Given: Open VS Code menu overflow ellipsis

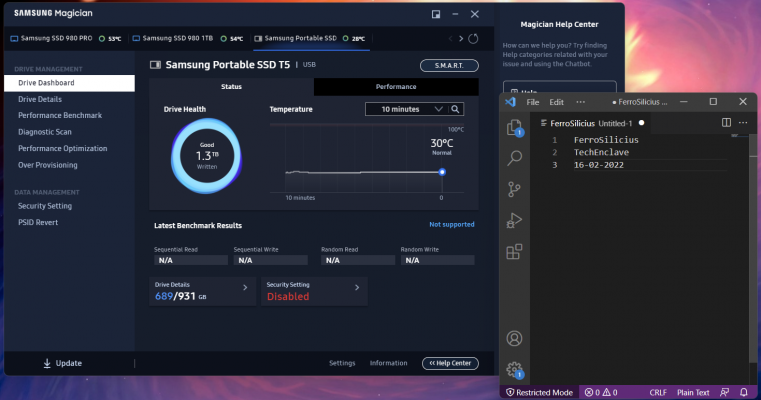Looking at the screenshot, I should [580, 102].
